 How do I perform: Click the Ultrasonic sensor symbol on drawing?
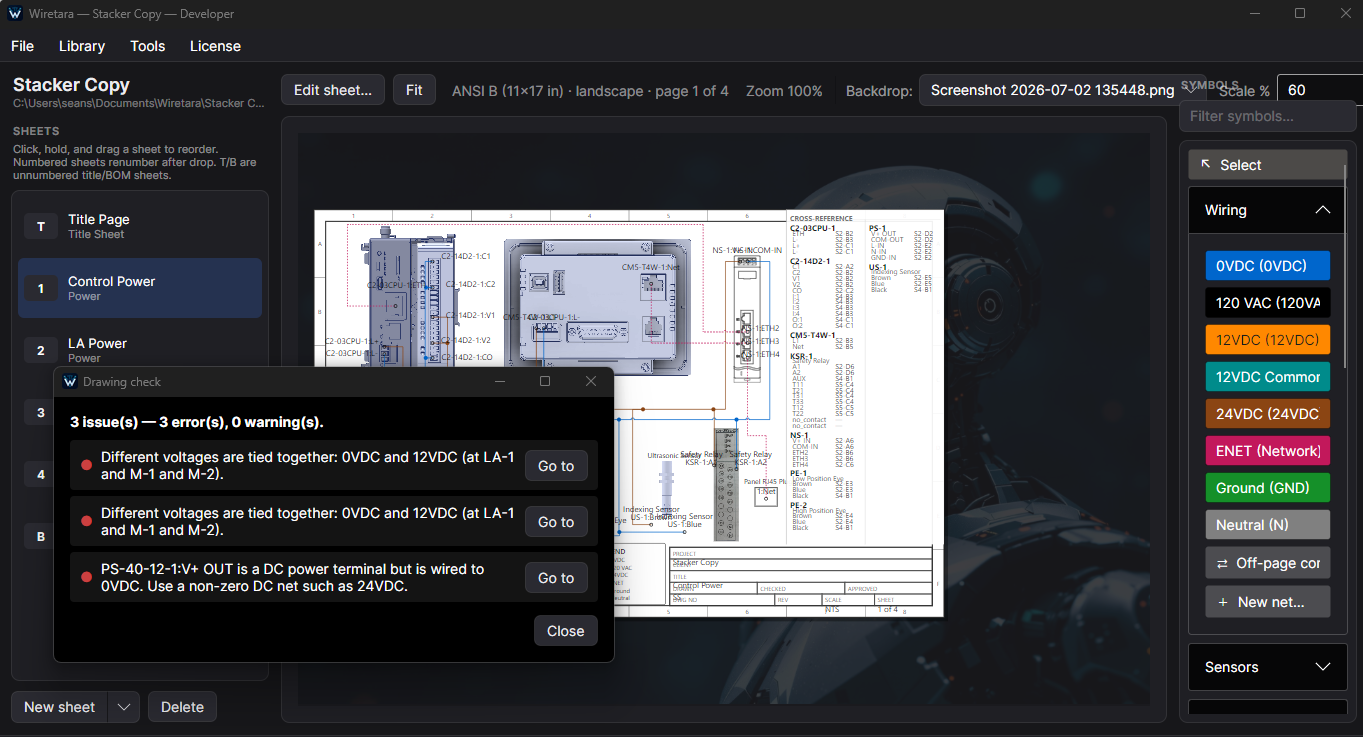(666, 485)
